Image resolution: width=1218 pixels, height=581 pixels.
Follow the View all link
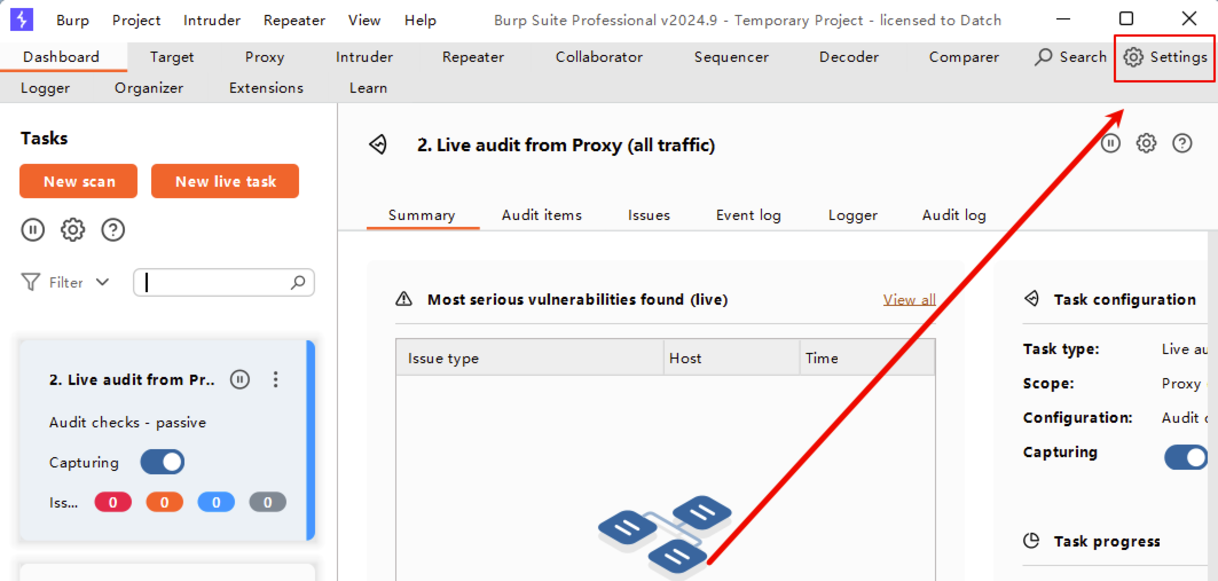coord(909,299)
